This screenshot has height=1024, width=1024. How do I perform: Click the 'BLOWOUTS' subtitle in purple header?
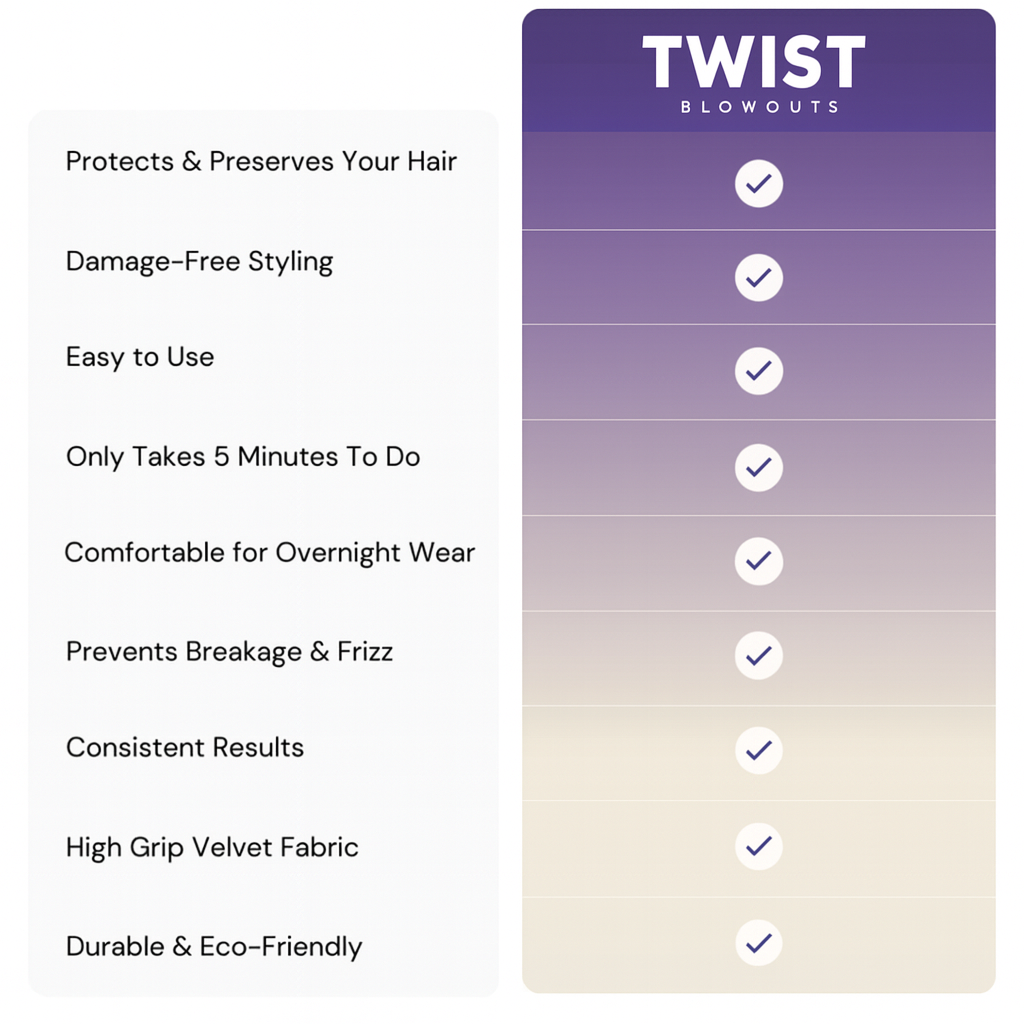tap(759, 107)
